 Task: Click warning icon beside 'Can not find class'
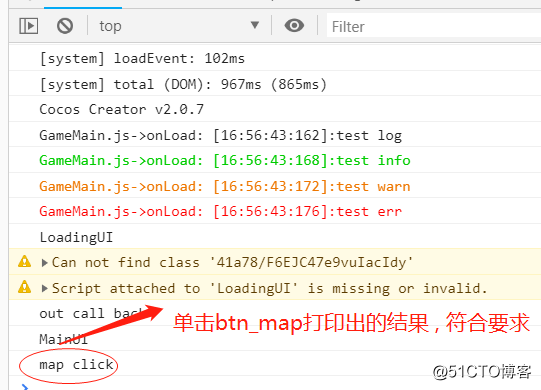24,262
